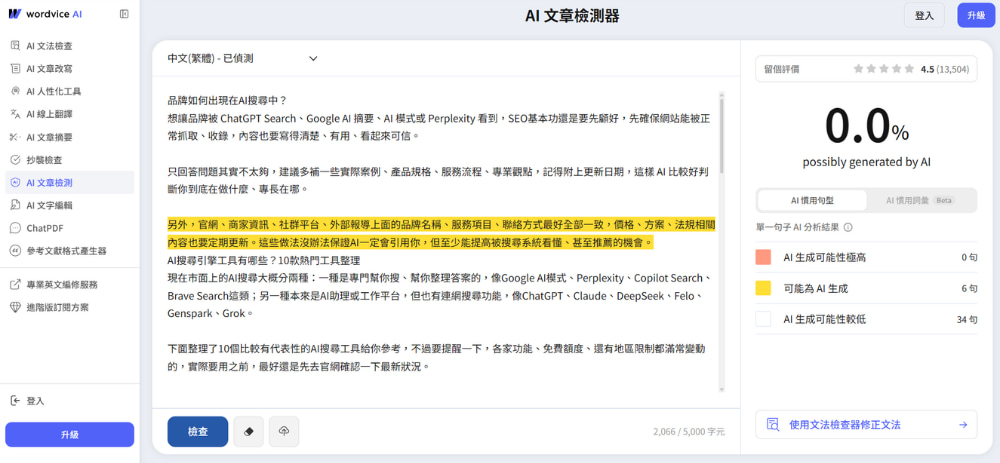Go to ChatPDF in sidebar
Viewport: 1000px width, 463px height.
(x=70, y=228)
